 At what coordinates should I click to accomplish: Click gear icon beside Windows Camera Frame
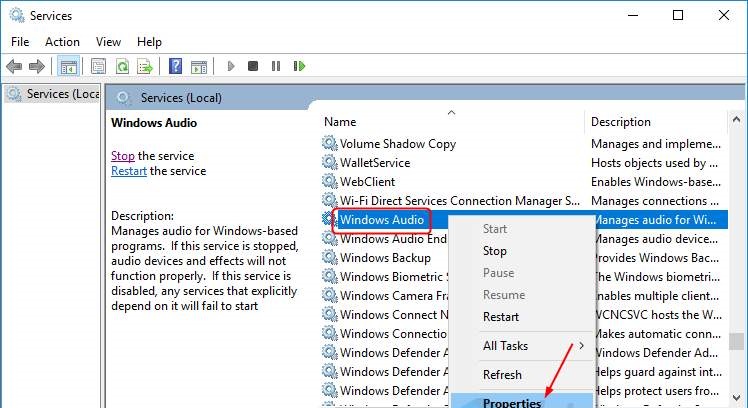tap(329, 295)
